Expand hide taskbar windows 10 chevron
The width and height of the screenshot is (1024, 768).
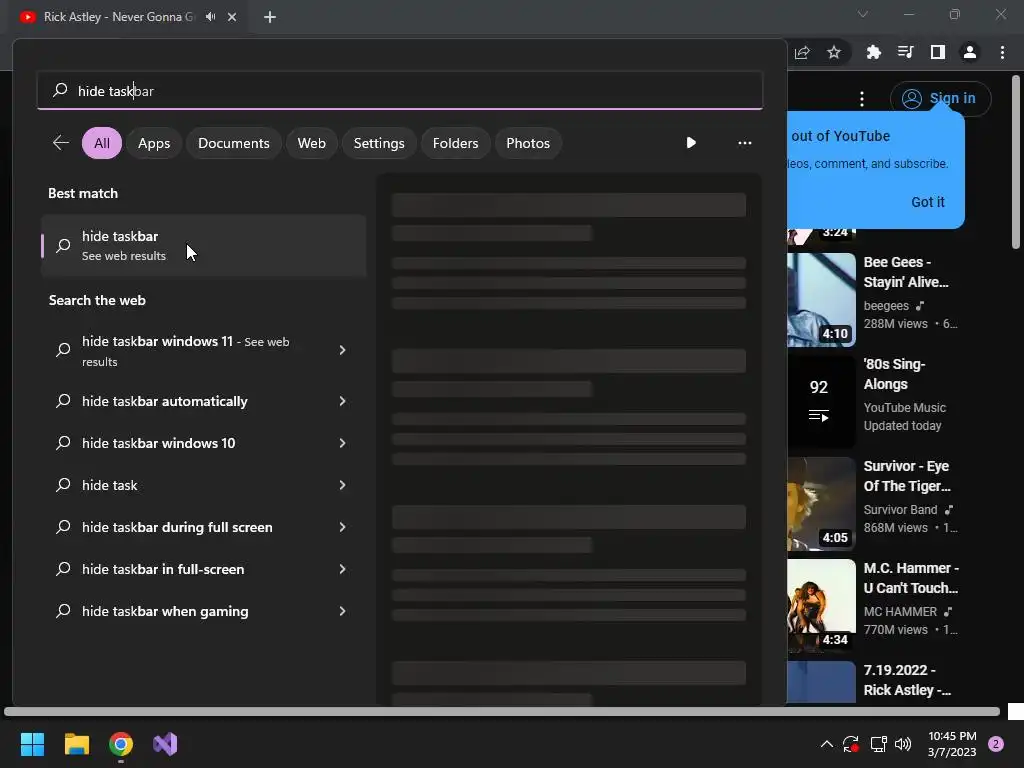pyautogui.click(x=342, y=443)
